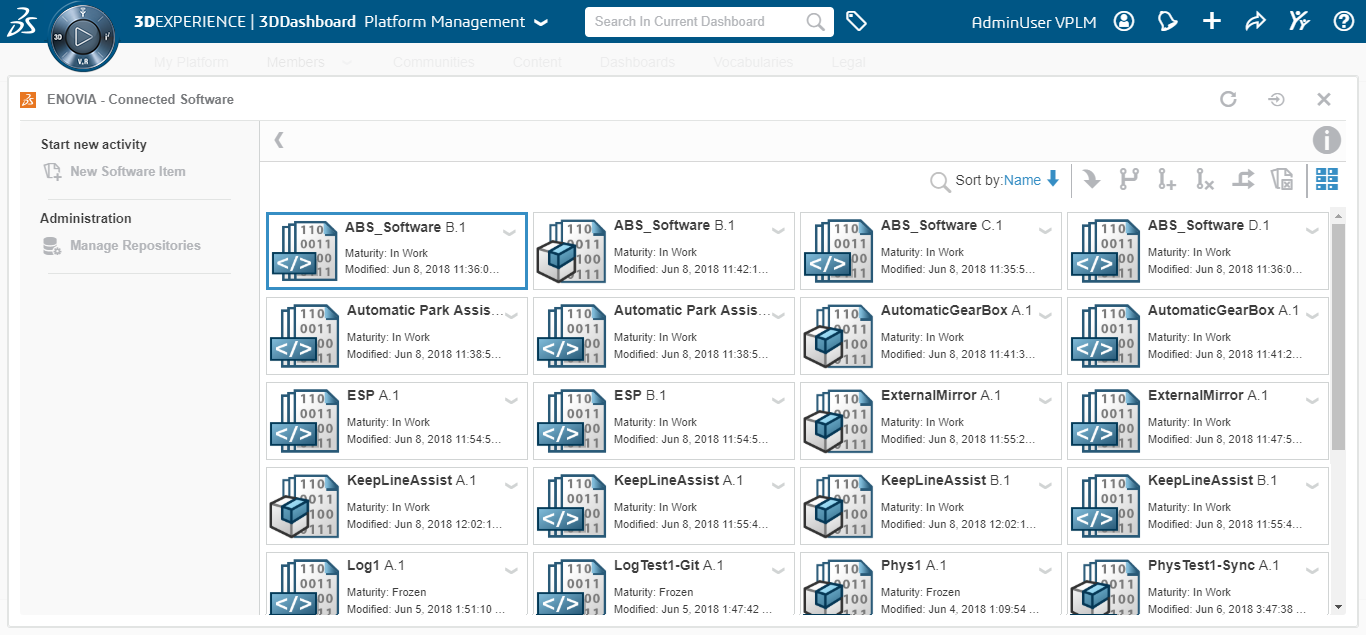Expand Members tab dropdown arrow

[347, 62]
